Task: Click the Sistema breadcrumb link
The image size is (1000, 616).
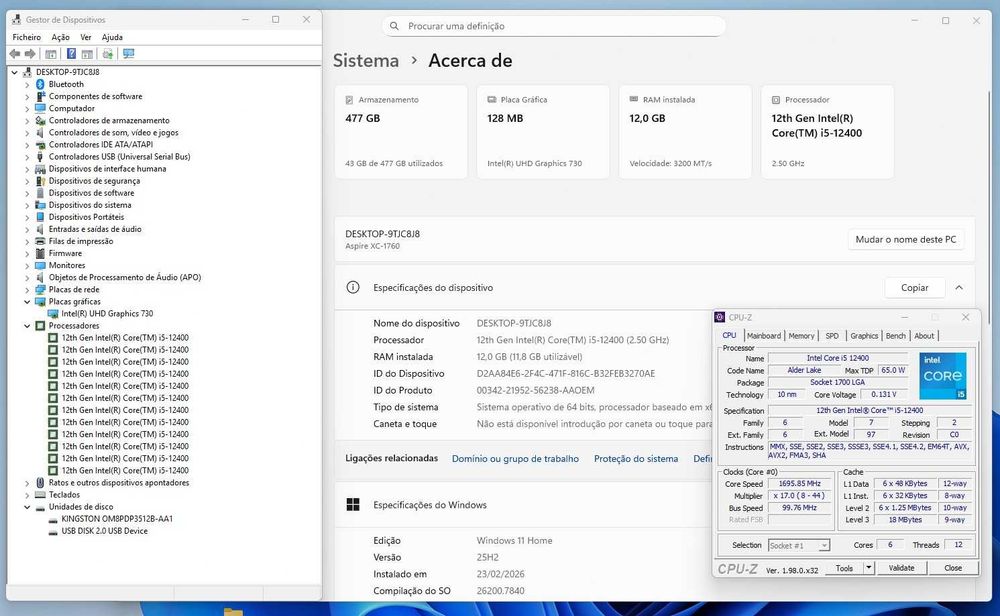Action: [x=366, y=61]
